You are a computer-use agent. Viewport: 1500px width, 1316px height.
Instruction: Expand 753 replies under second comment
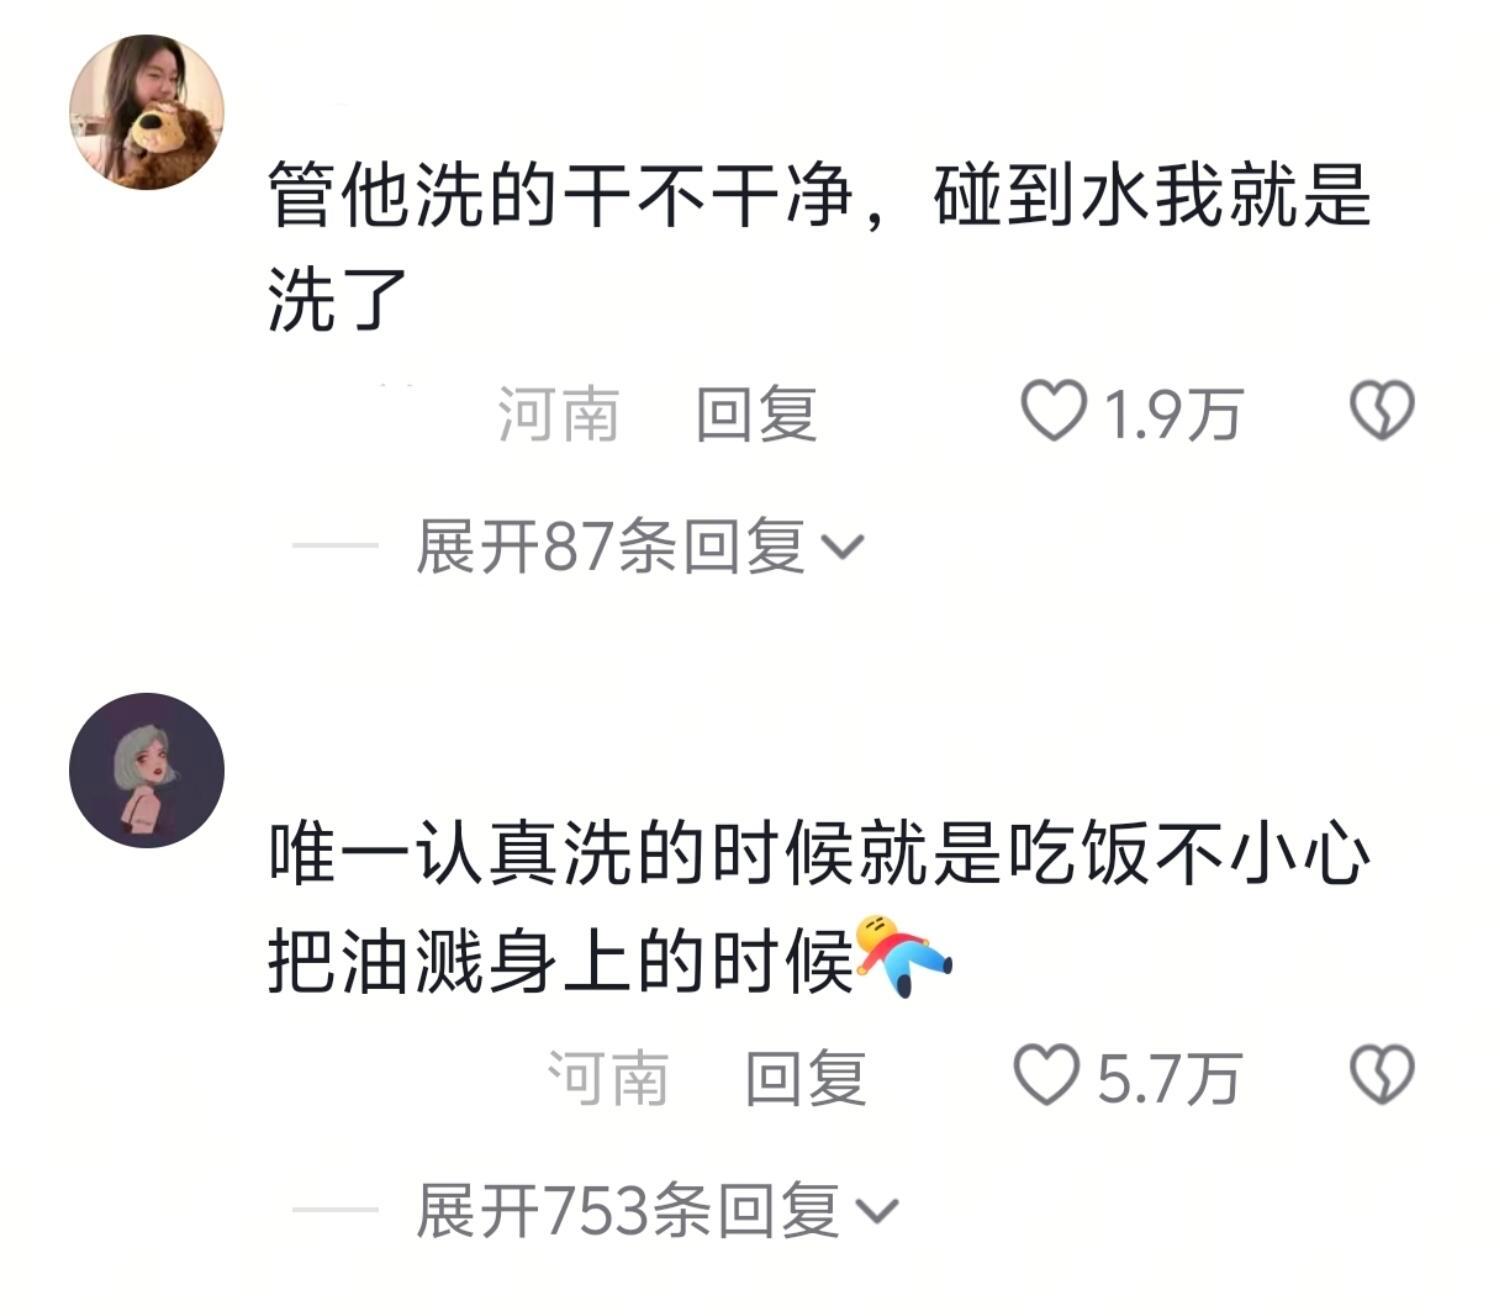(657, 1211)
